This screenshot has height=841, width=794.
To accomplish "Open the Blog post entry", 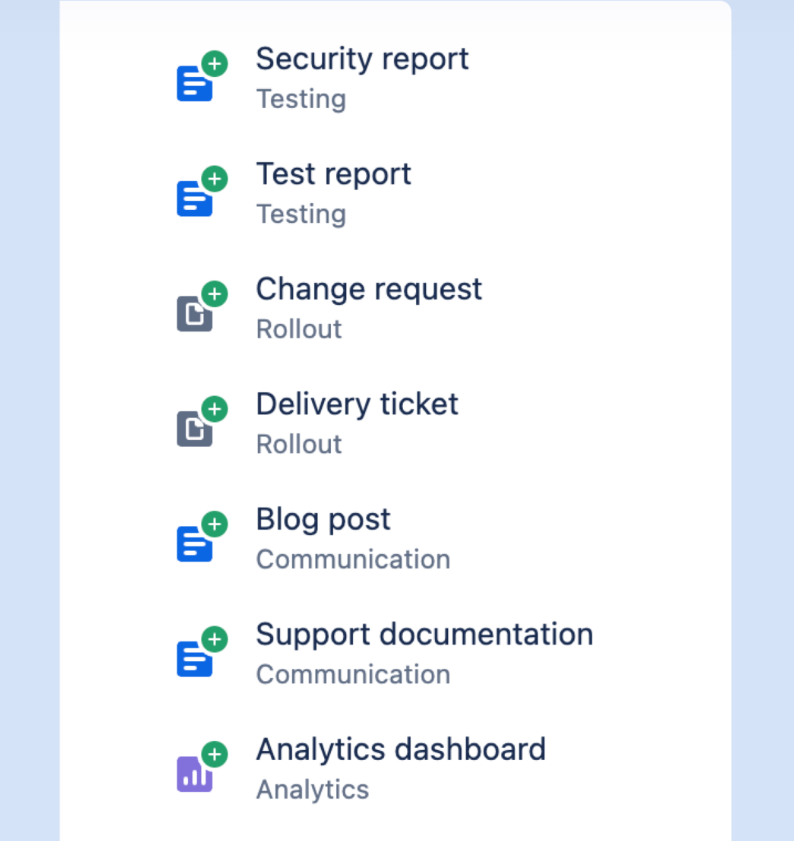I will click(x=323, y=519).
